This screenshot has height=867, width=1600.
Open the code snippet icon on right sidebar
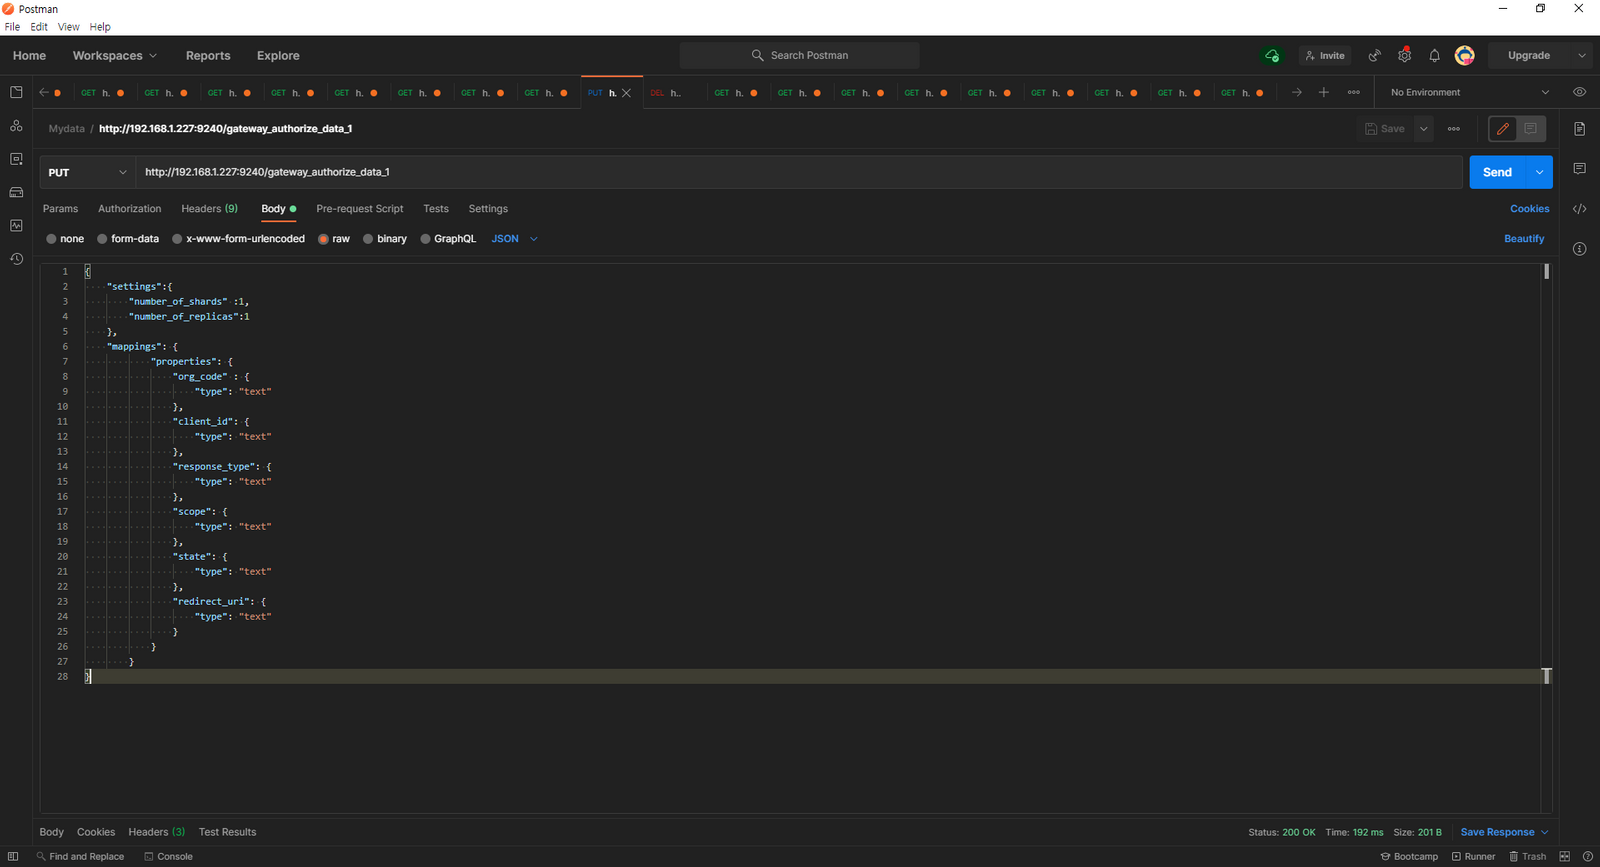pos(1579,209)
